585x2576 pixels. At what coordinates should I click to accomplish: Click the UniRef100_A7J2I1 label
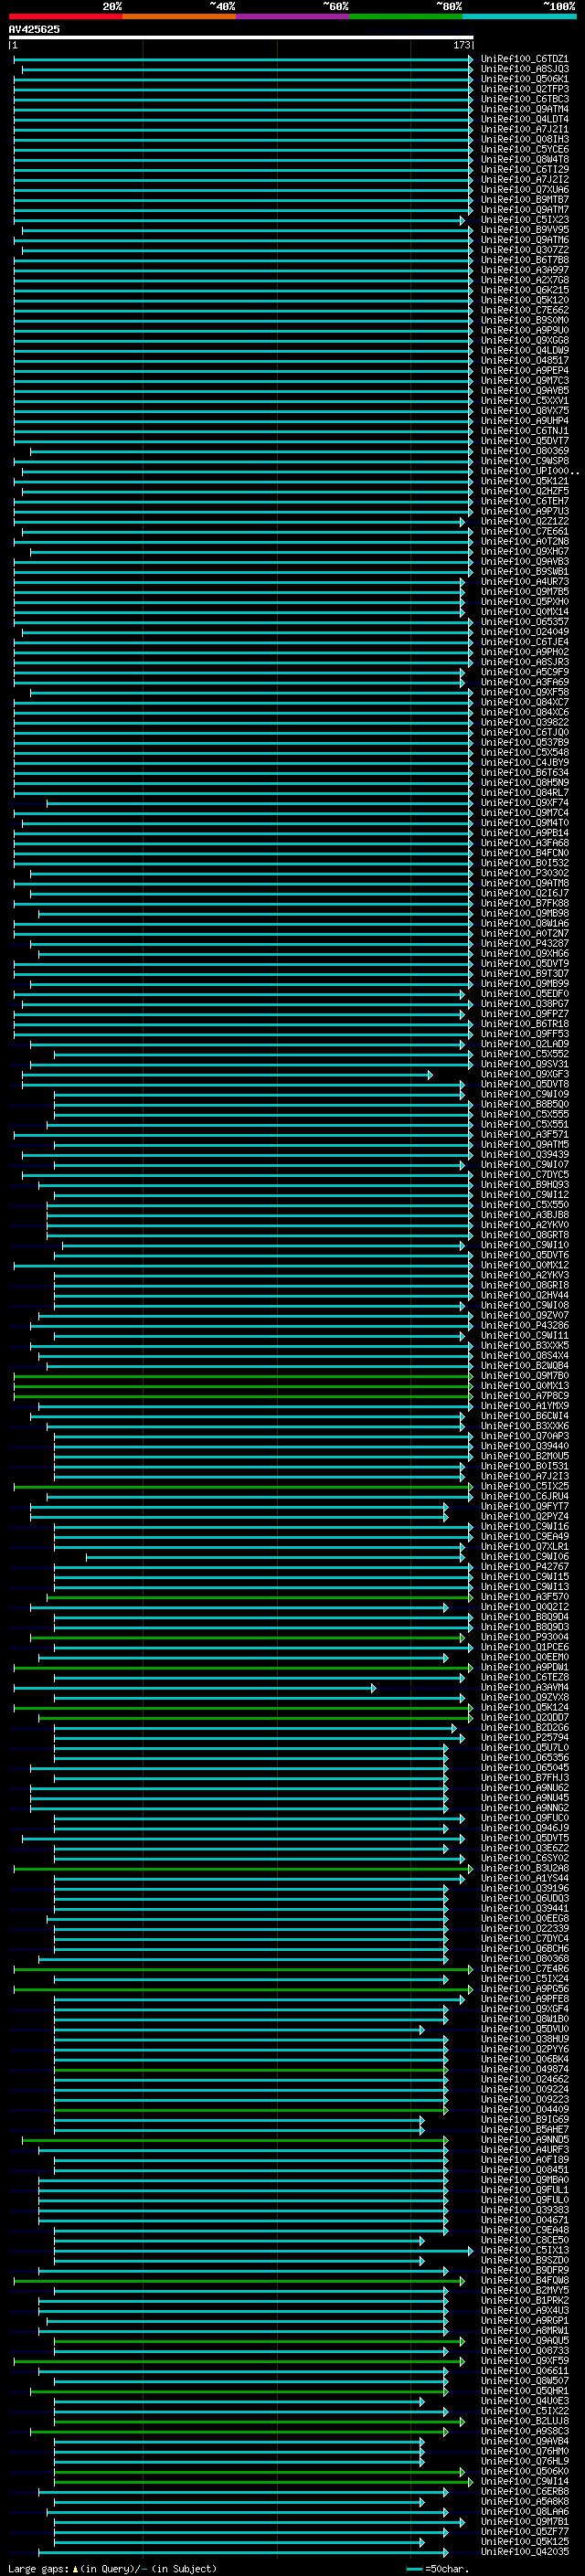point(525,129)
